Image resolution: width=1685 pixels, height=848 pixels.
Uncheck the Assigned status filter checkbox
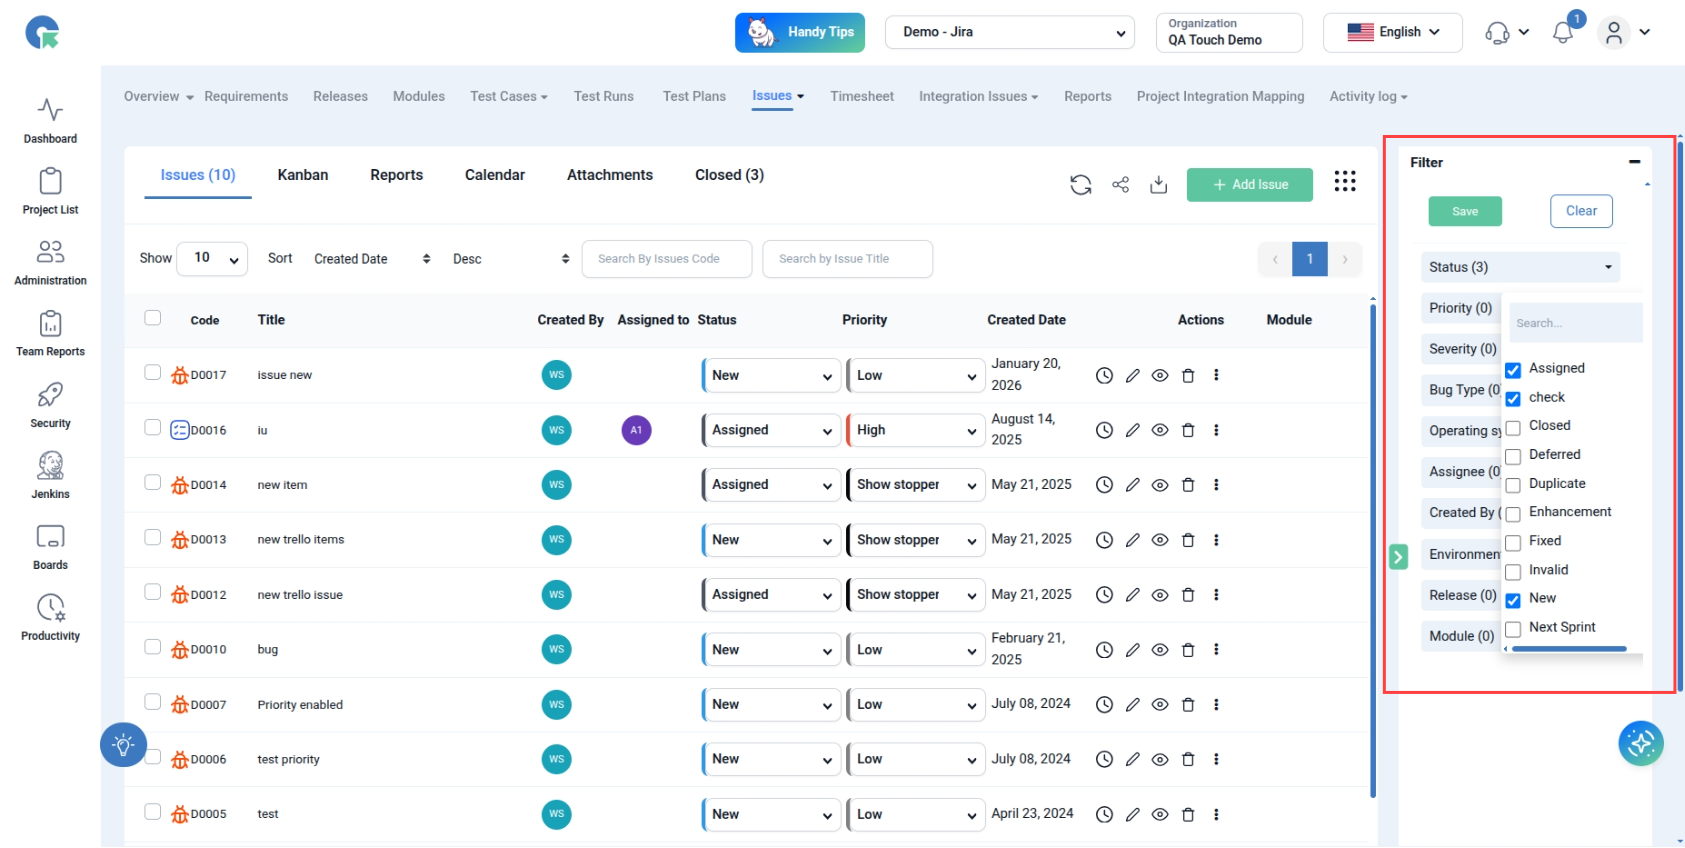pyautogui.click(x=1513, y=370)
